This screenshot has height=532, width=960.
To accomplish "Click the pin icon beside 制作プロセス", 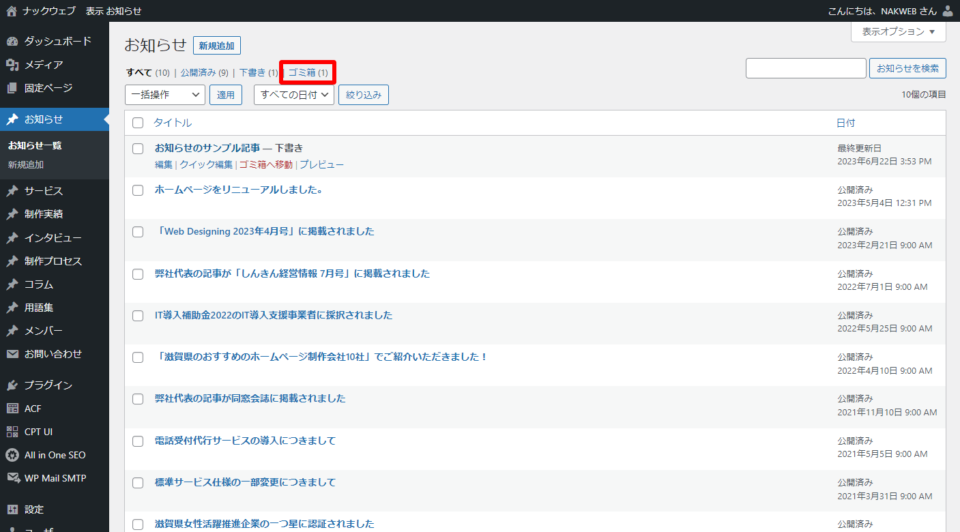I will tap(12, 261).
